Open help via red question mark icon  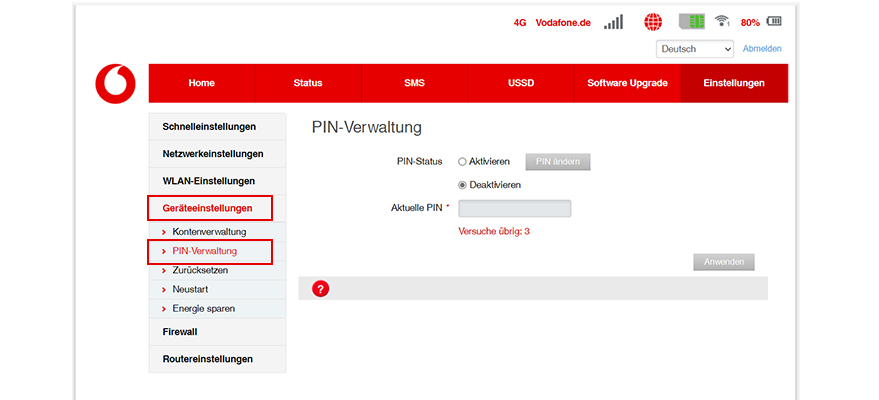coord(321,289)
